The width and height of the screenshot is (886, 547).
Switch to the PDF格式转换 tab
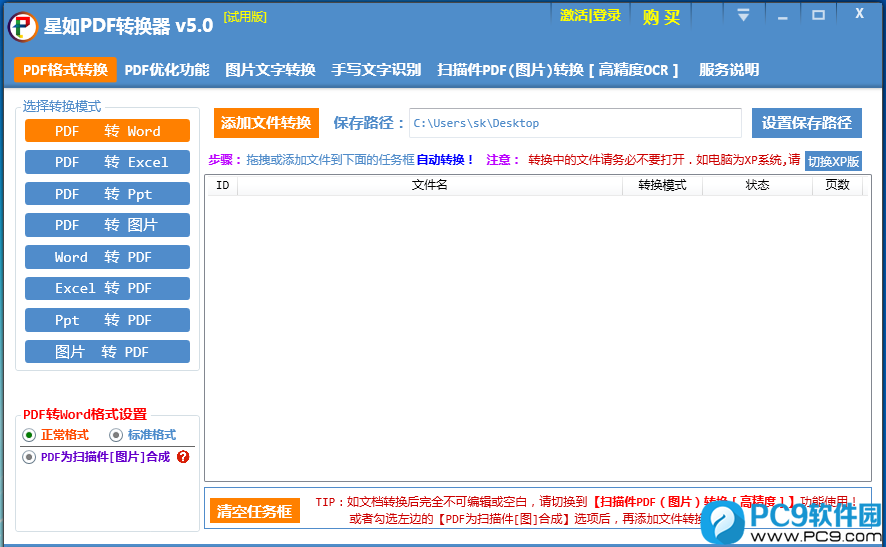(x=65, y=70)
